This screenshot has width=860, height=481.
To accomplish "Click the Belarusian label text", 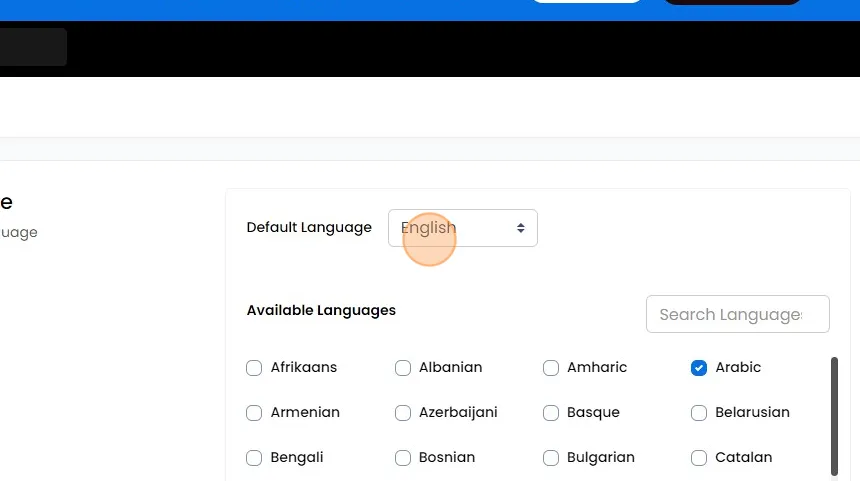I will click(752, 412).
